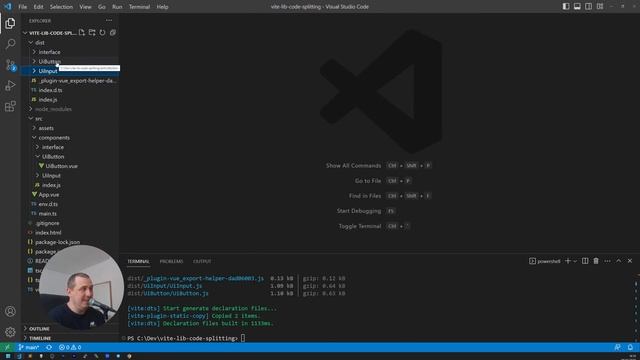This screenshot has width=640, height=360.
Task: Expand the dist UiInput folder
Action: (70, 71)
